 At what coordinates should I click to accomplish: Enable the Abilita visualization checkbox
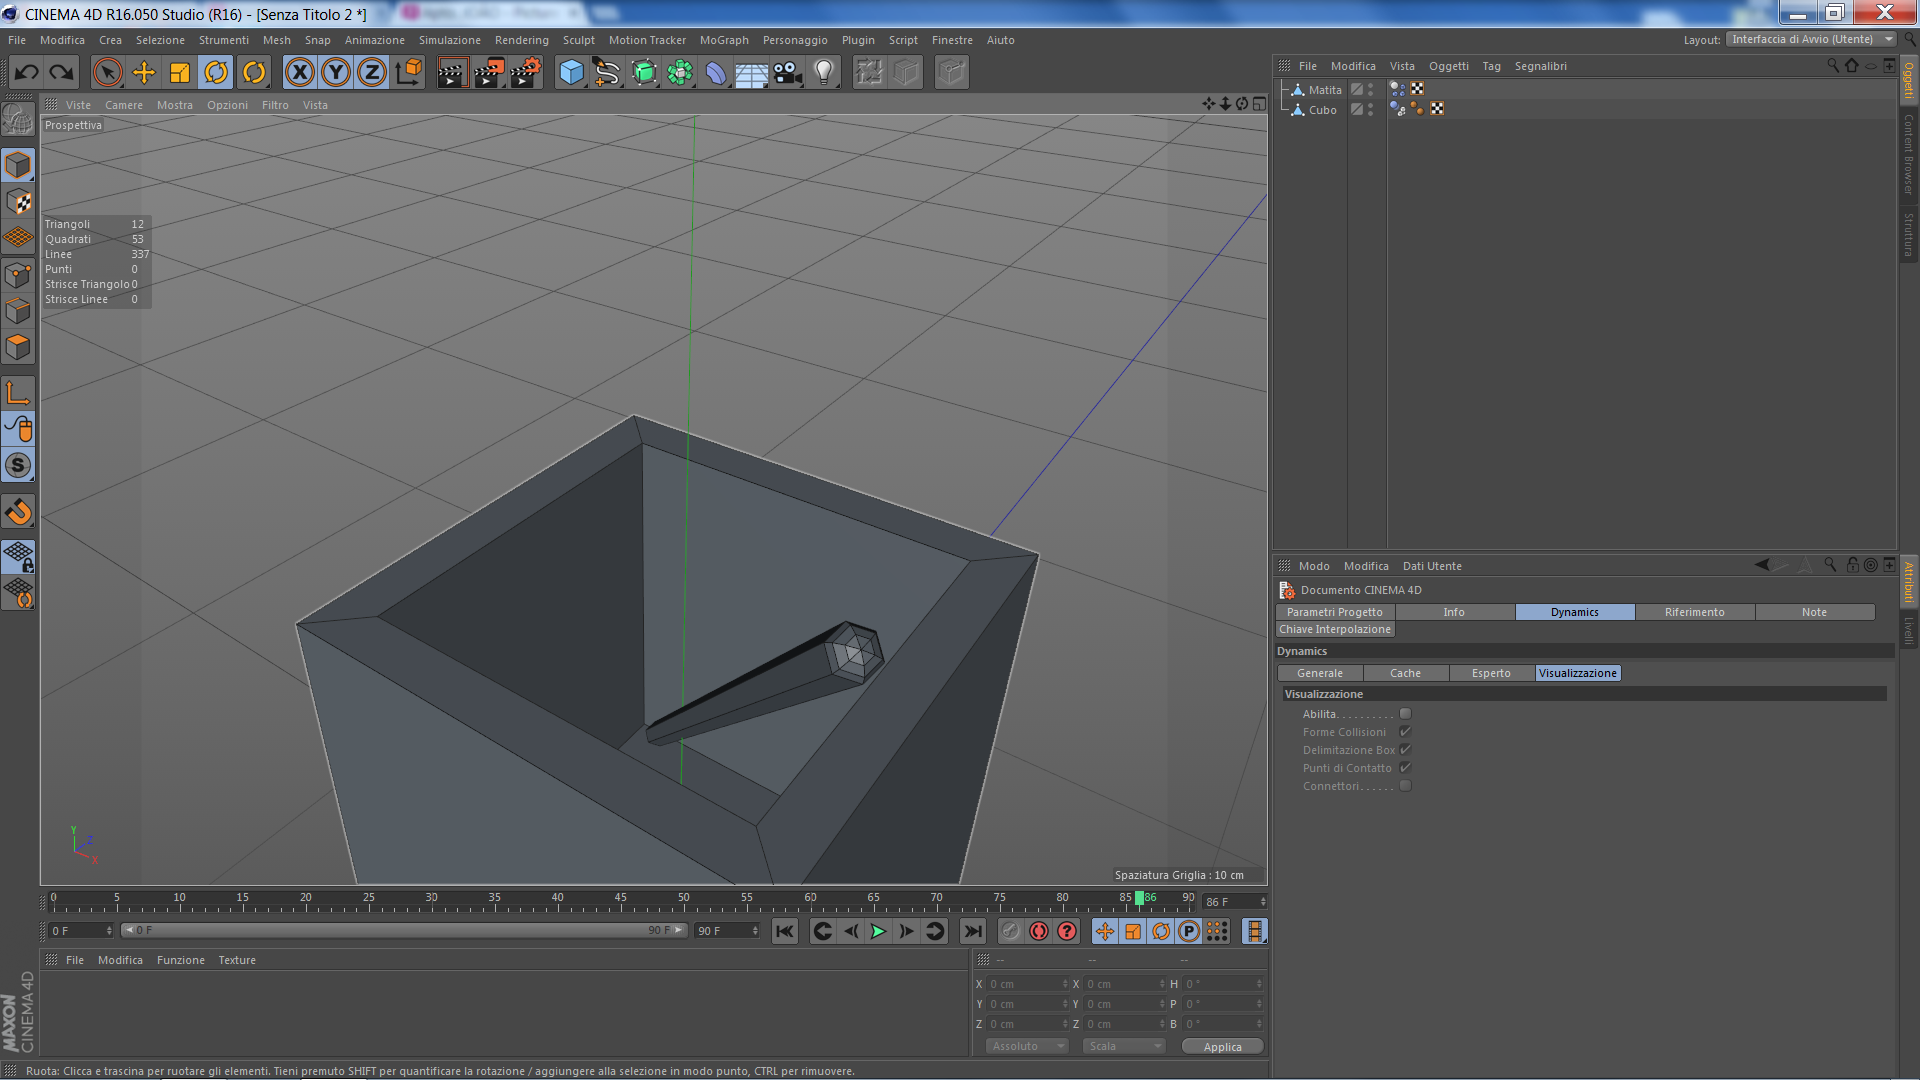(1405, 714)
